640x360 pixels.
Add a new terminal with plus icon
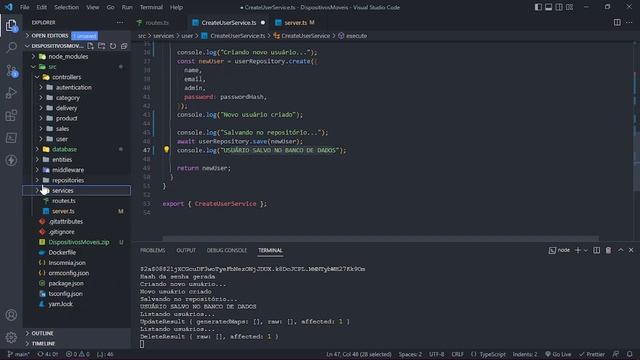click(578, 250)
